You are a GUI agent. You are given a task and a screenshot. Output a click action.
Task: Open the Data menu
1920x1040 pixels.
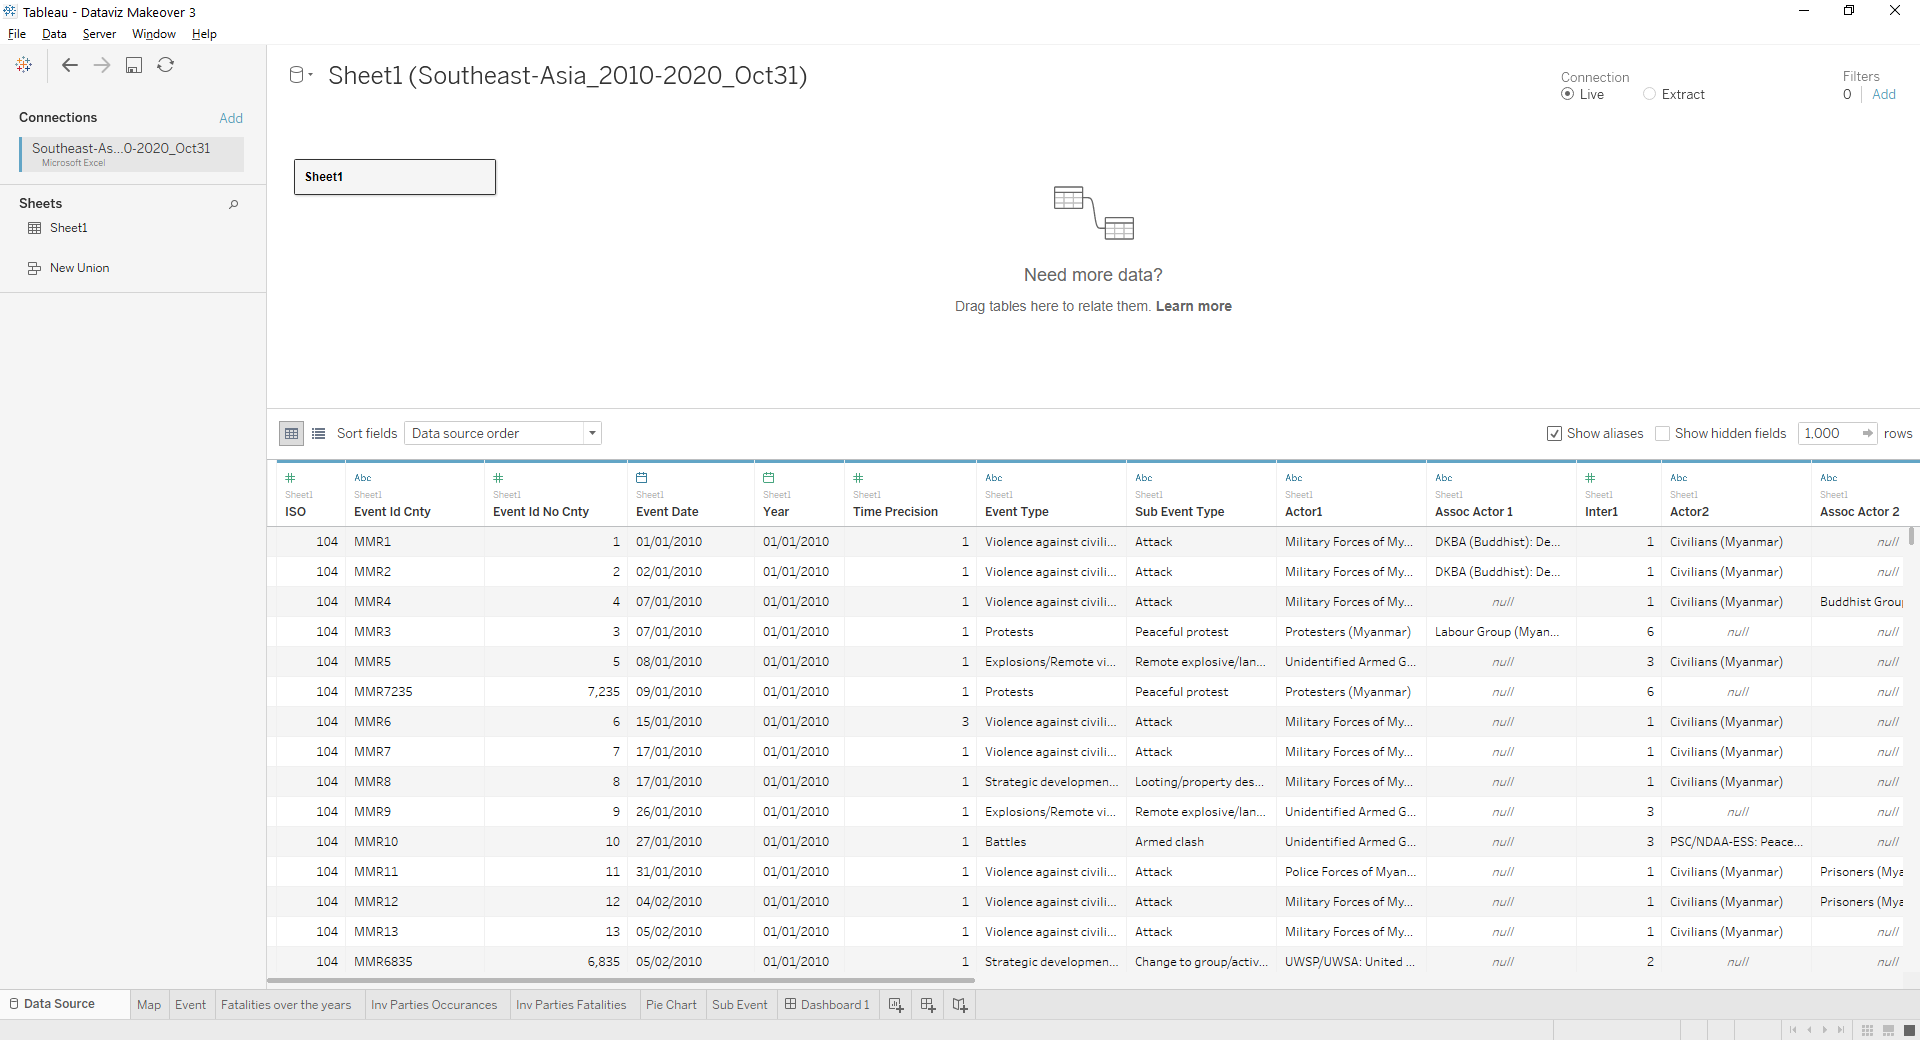point(54,33)
